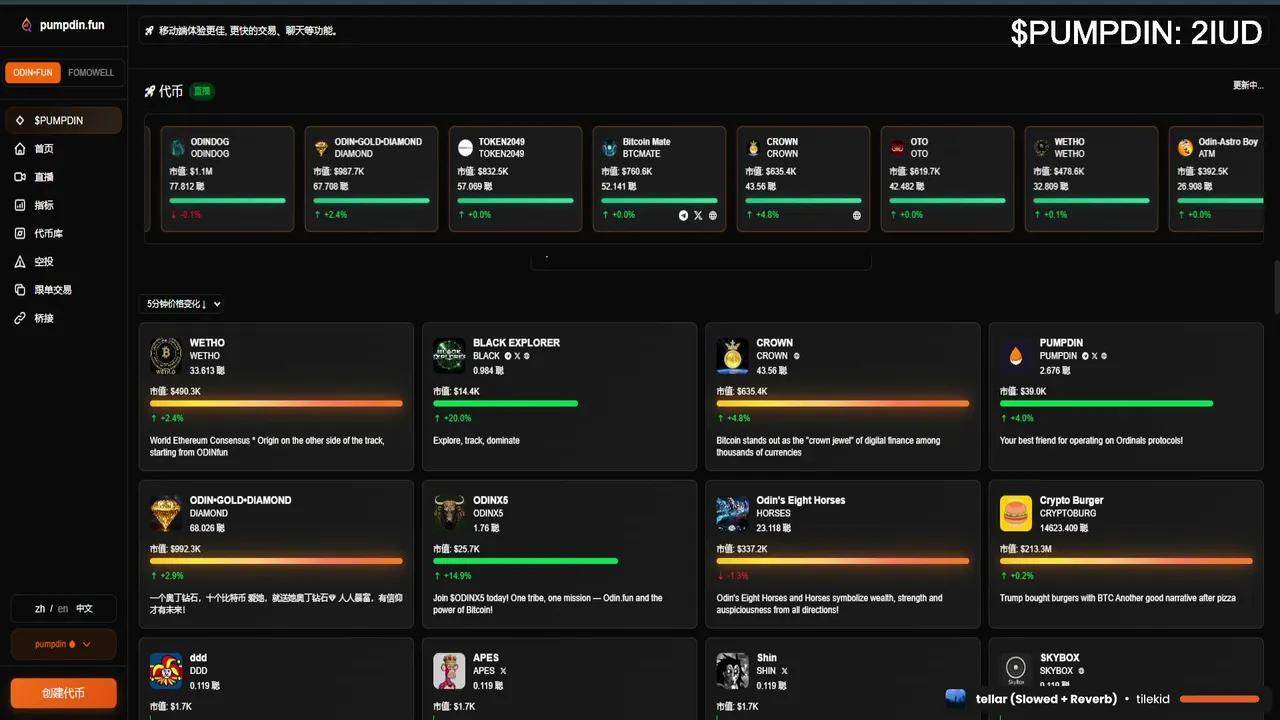Click the TOKEN2049 ticker card name
Image resolution: width=1280 pixels, height=720 pixels.
pyautogui.click(x=503, y=142)
